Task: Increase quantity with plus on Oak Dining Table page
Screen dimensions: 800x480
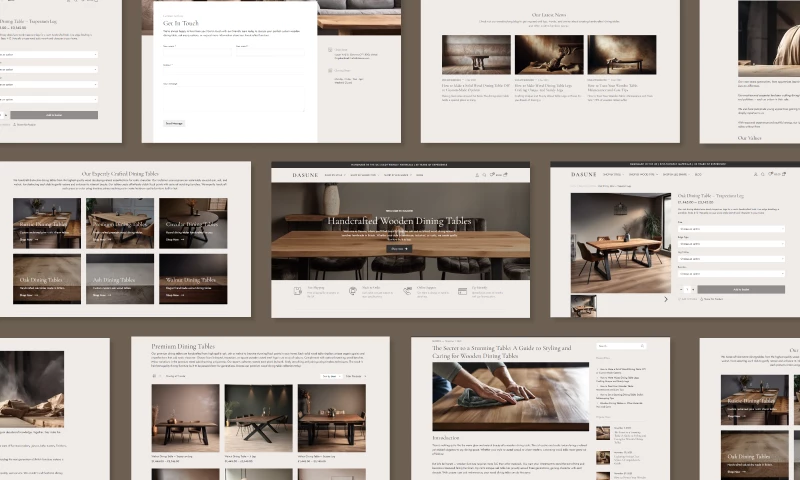Action: pyautogui.click(x=693, y=289)
